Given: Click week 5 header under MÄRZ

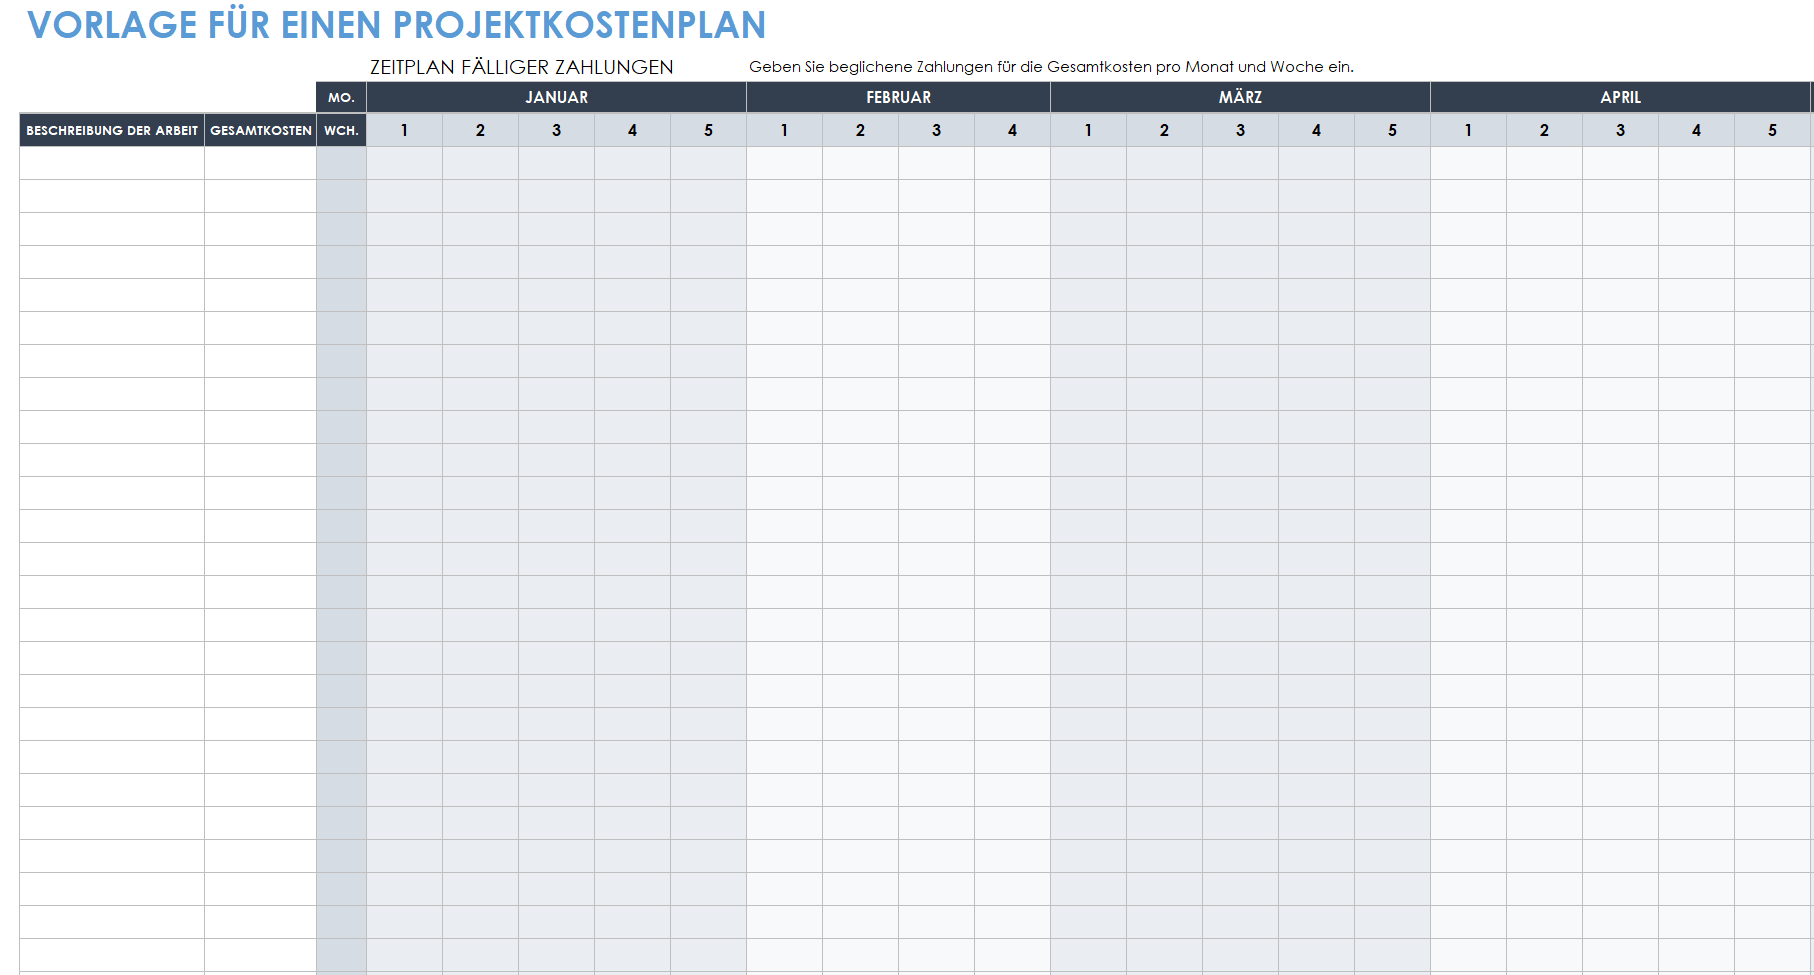Looking at the screenshot, I should click(x=1392, y=130).
